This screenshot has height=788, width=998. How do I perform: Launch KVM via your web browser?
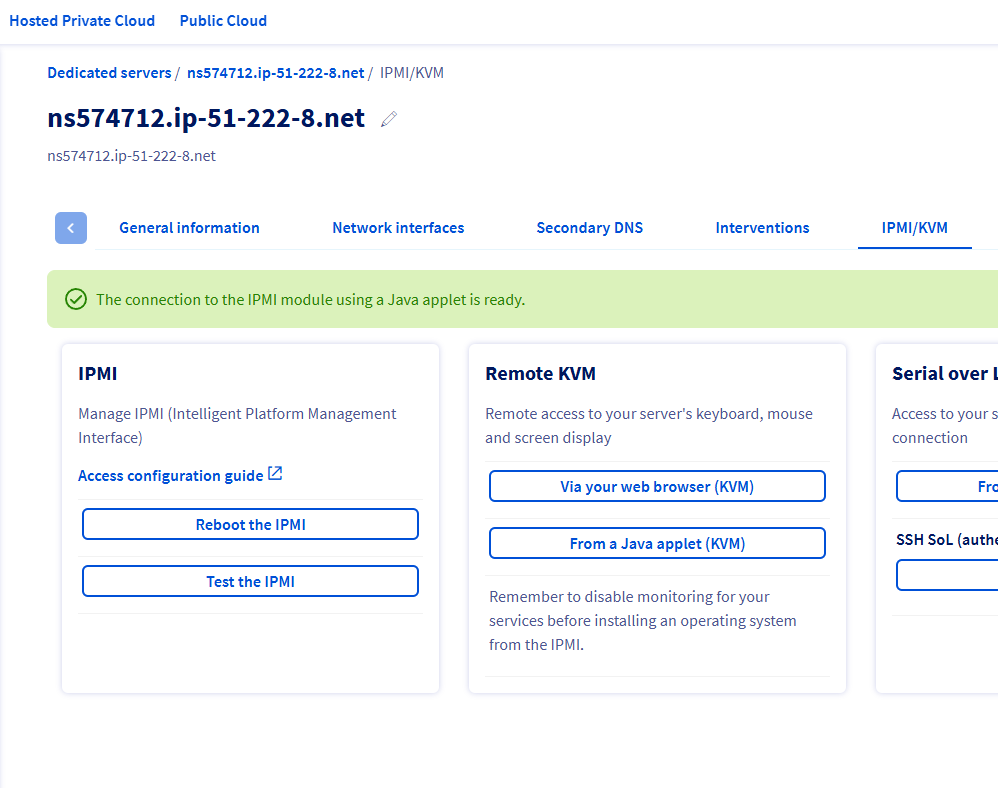[x=657, y=486]
